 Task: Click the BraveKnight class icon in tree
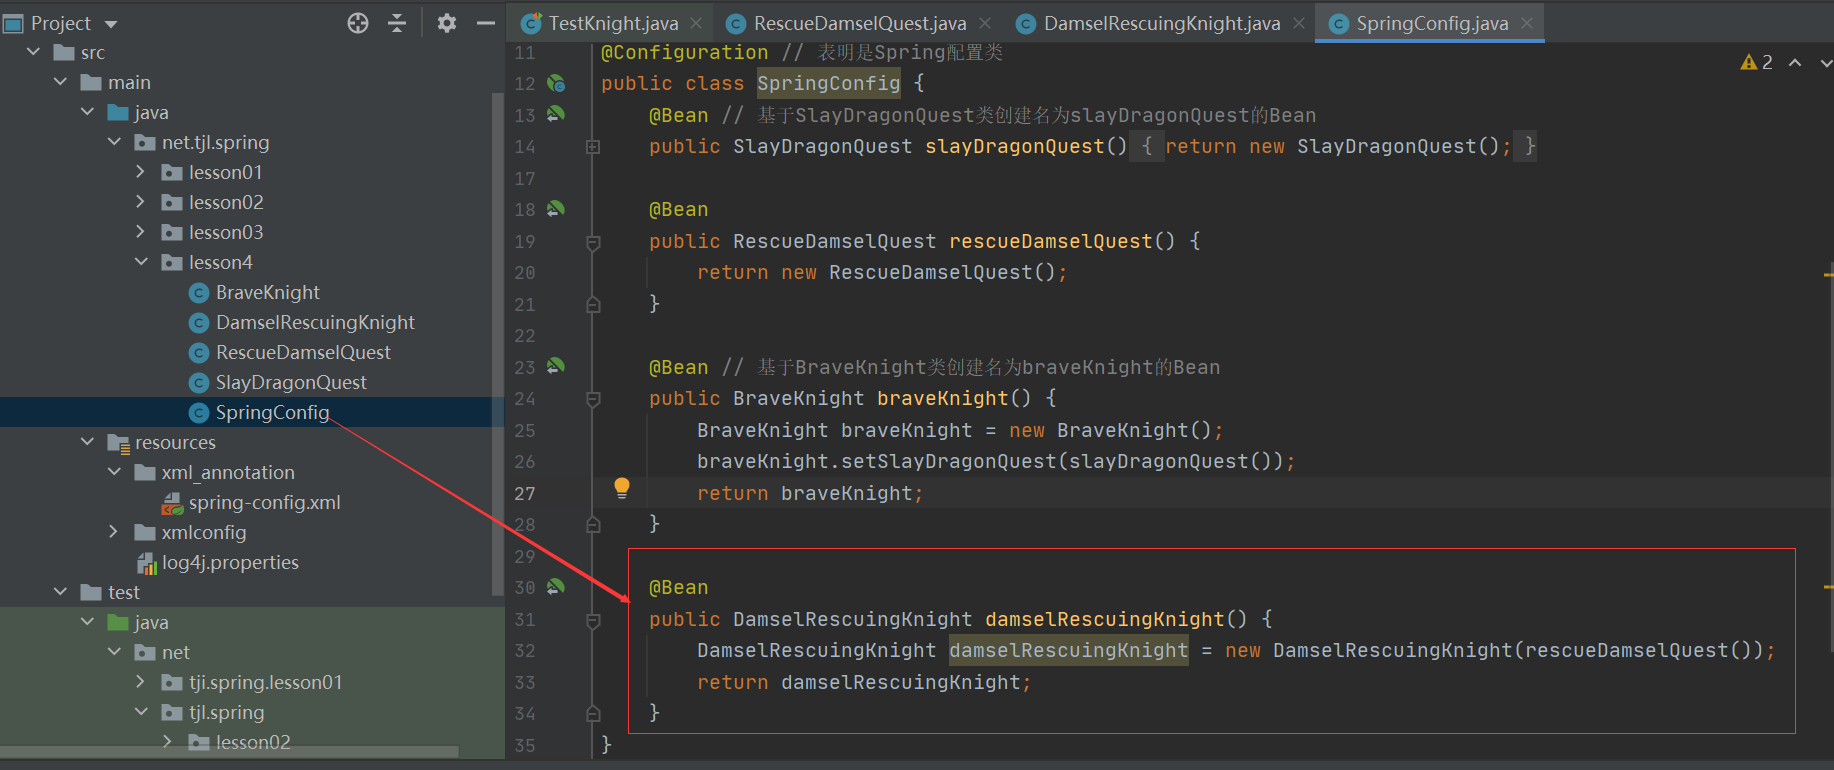199,293
